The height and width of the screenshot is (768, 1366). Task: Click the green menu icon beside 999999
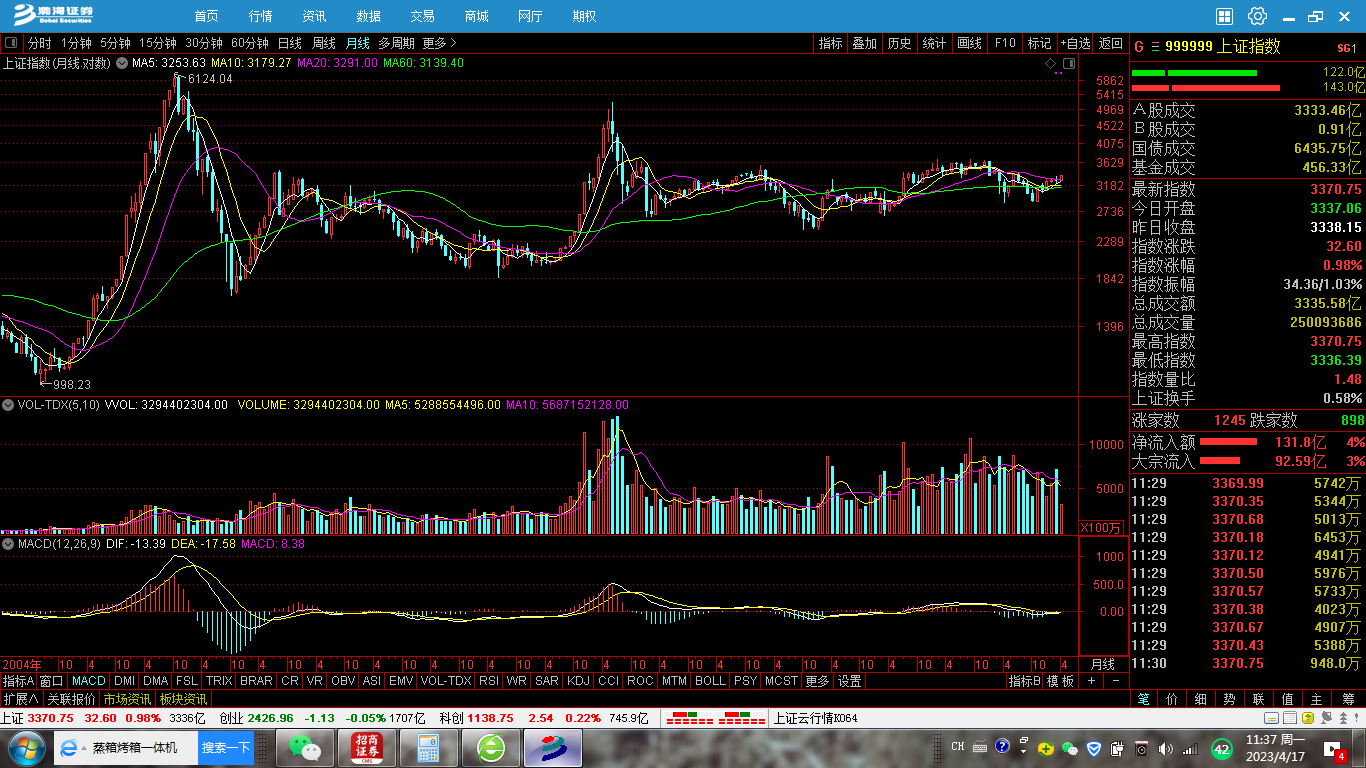click(1155, 47)
